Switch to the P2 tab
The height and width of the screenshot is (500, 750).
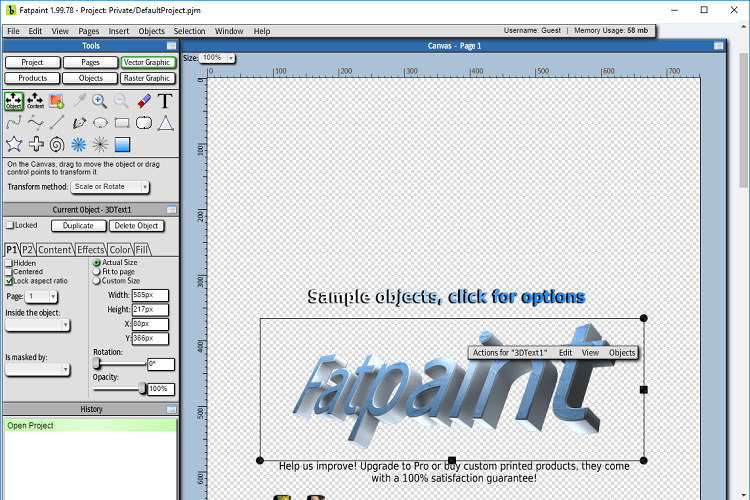pyautogui.click(x=27, y=250)
